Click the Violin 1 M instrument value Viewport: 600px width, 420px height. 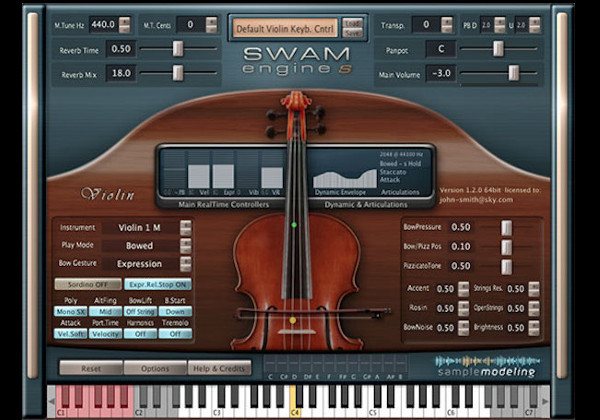tap(140, 228)
